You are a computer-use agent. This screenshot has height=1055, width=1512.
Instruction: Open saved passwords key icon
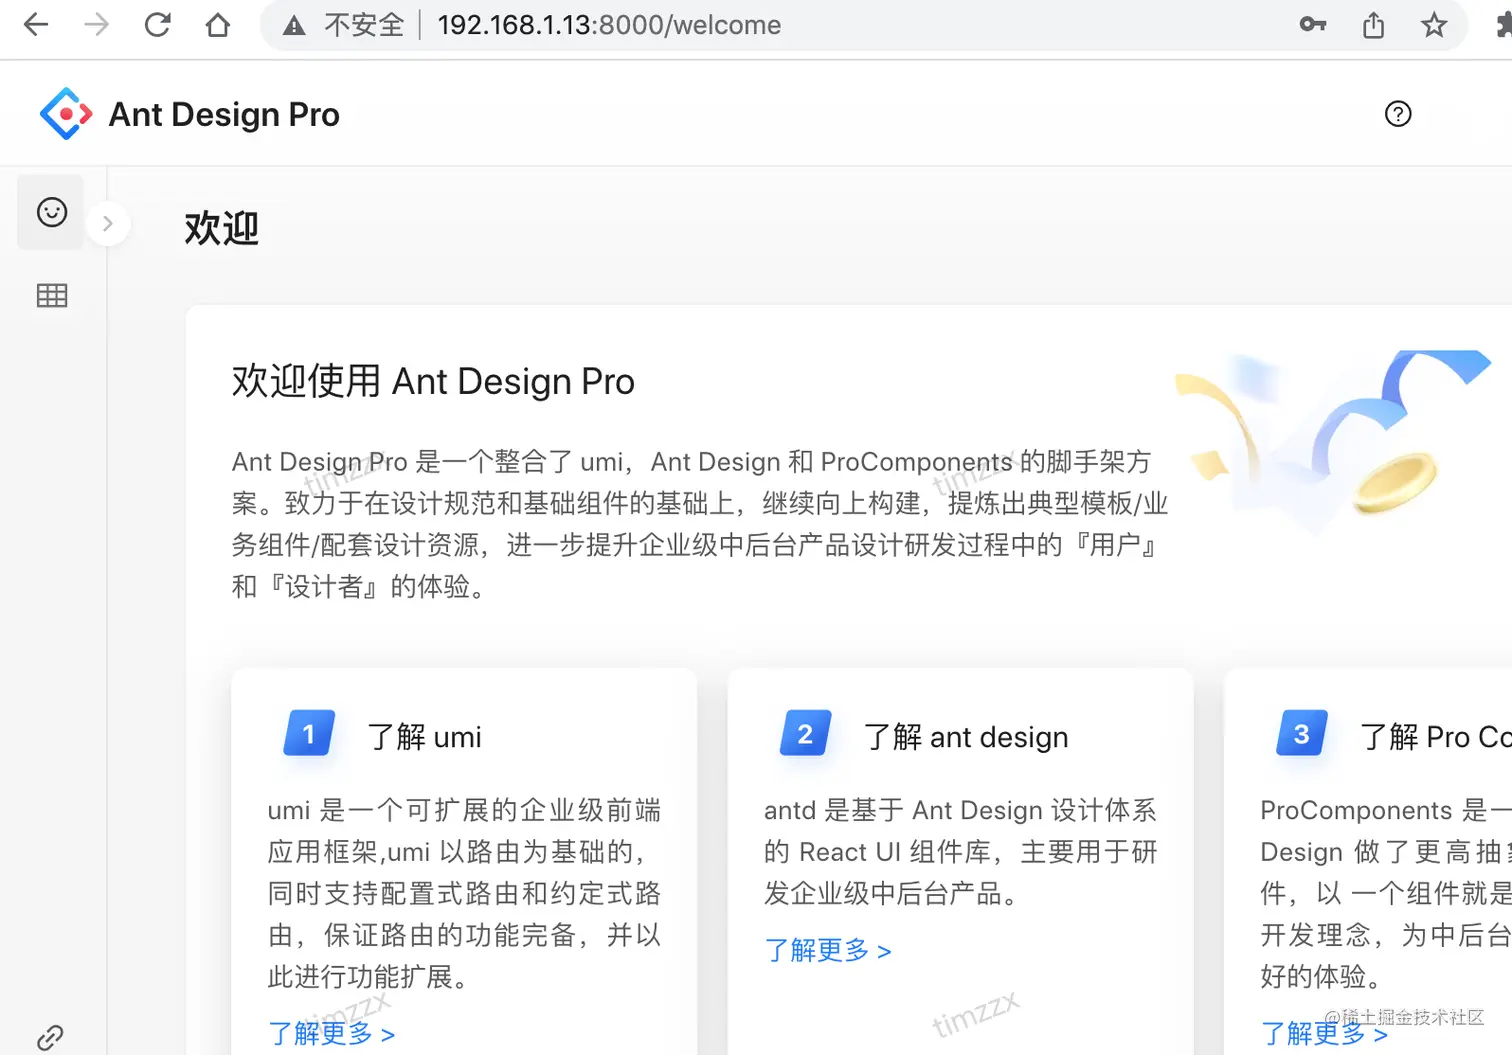tap(1313, 25)
